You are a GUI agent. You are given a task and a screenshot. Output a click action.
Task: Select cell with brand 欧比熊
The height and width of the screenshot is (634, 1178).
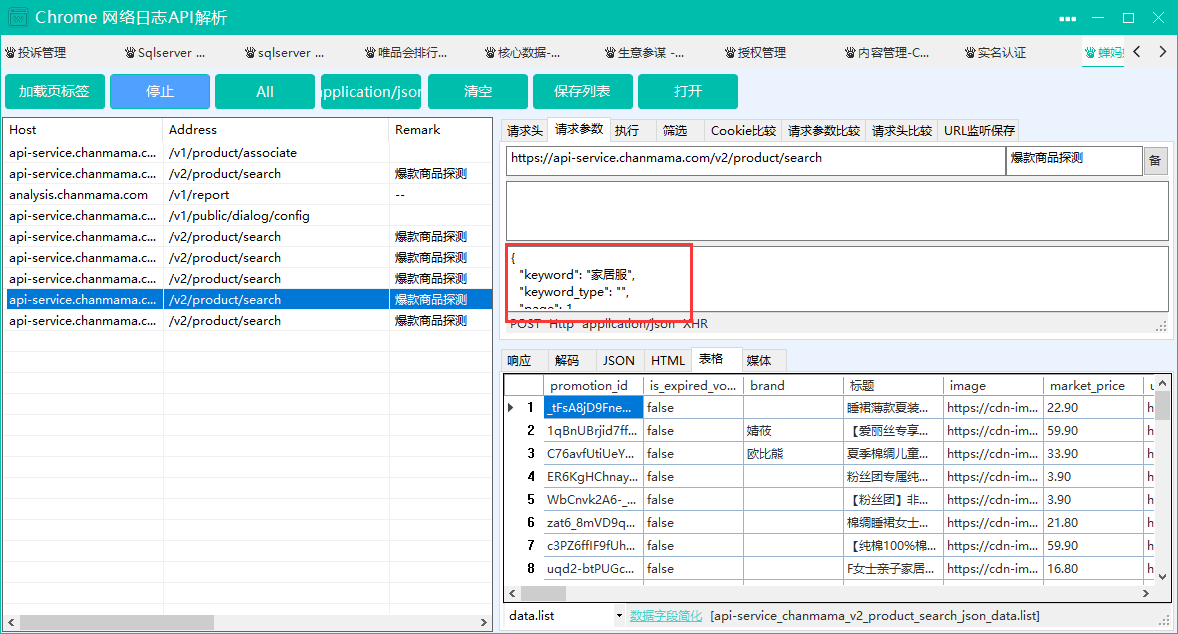(793, 454)
